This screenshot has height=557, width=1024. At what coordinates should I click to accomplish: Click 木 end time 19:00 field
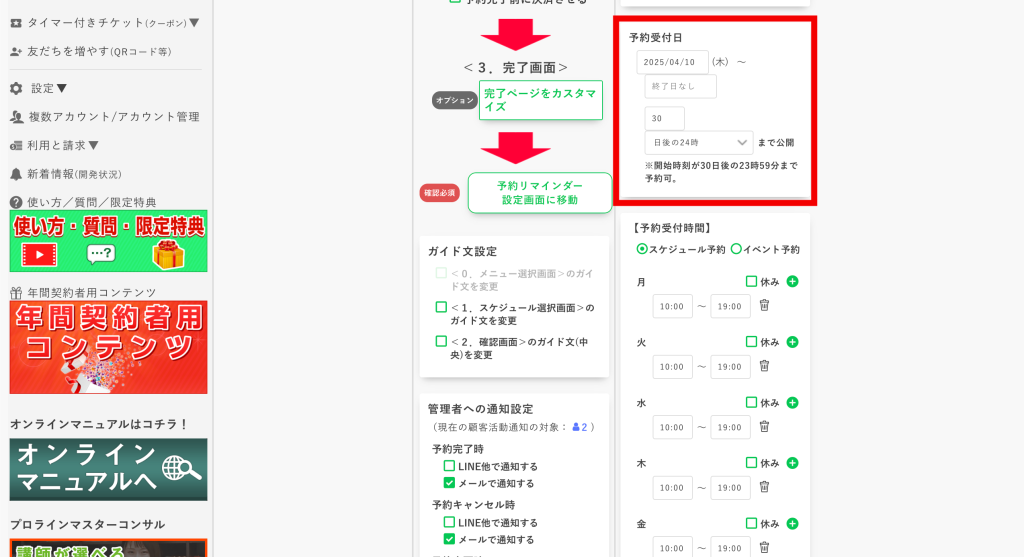coord(730,488)
